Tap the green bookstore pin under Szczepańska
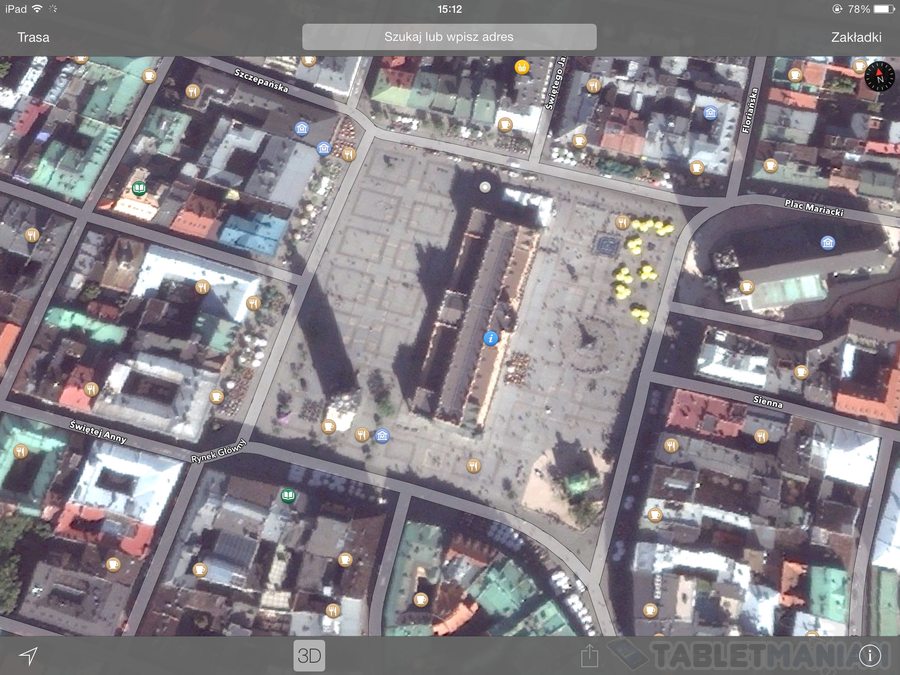This screenshot has width=900, height=675. pos(139,188)
